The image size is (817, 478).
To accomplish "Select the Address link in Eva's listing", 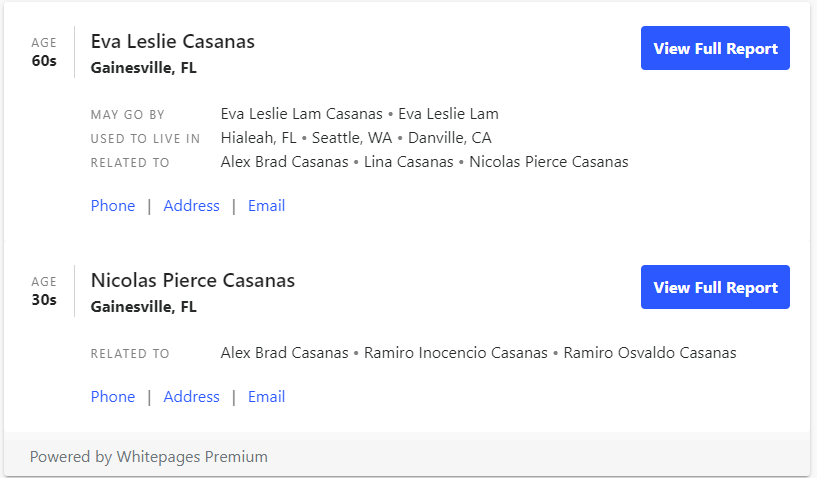I will click(x=191, y=206).
